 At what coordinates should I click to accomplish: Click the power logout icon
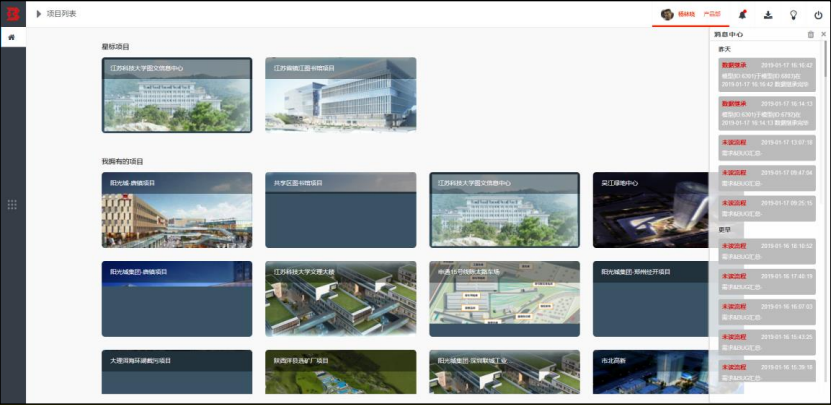(818, 15)
